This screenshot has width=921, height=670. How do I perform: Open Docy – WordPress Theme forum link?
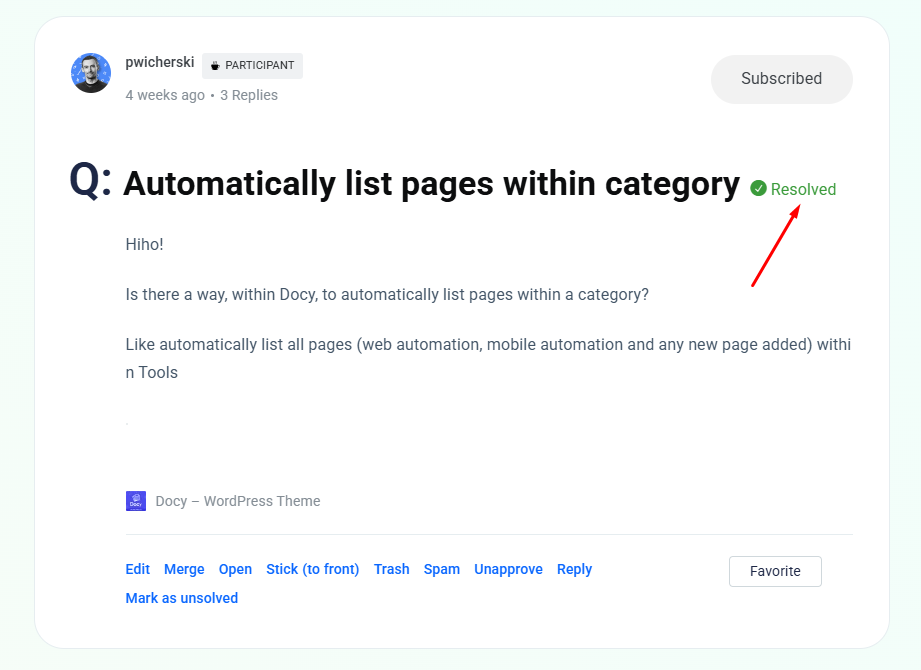pyautogui.click(x=238, y=501)
